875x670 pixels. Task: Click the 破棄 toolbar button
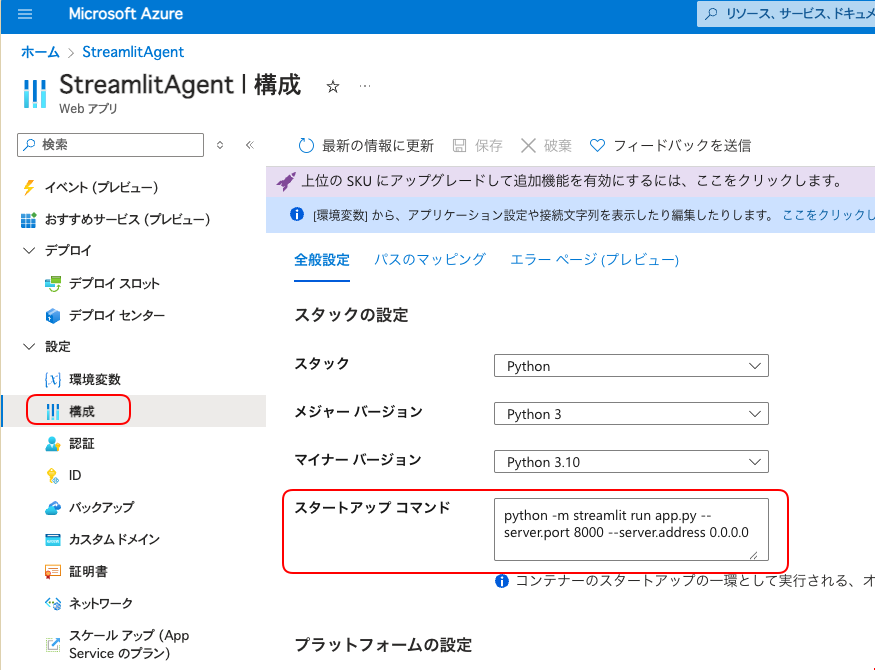(546, 146)
